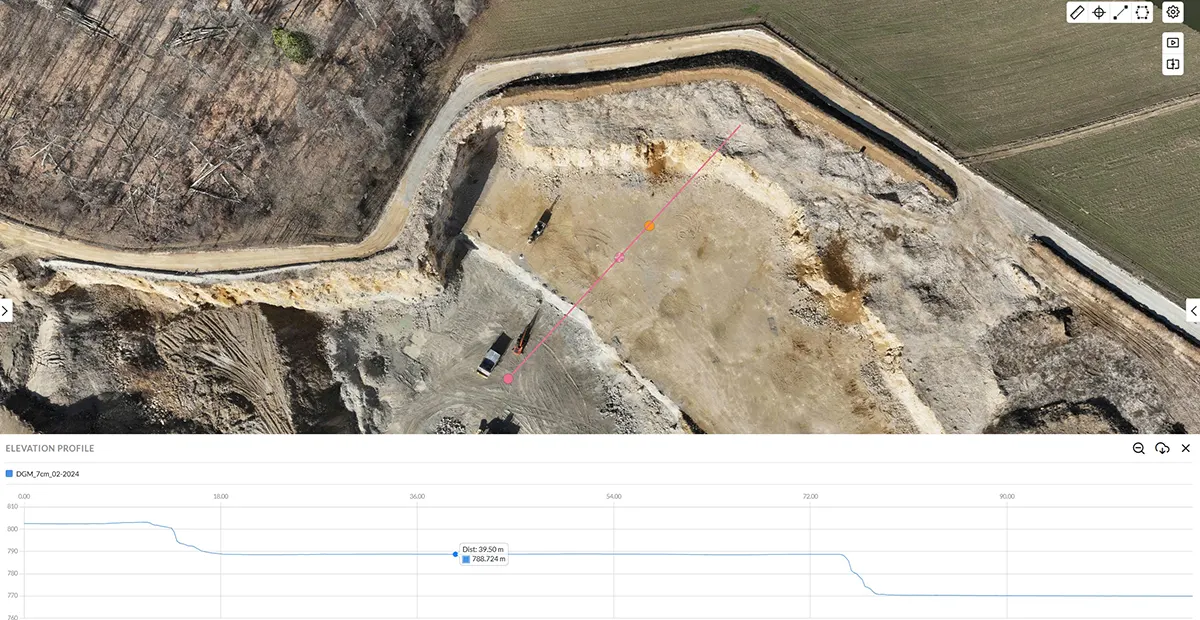Activate the crosshair point marker tool
1200x620 pixels.
1099,12
